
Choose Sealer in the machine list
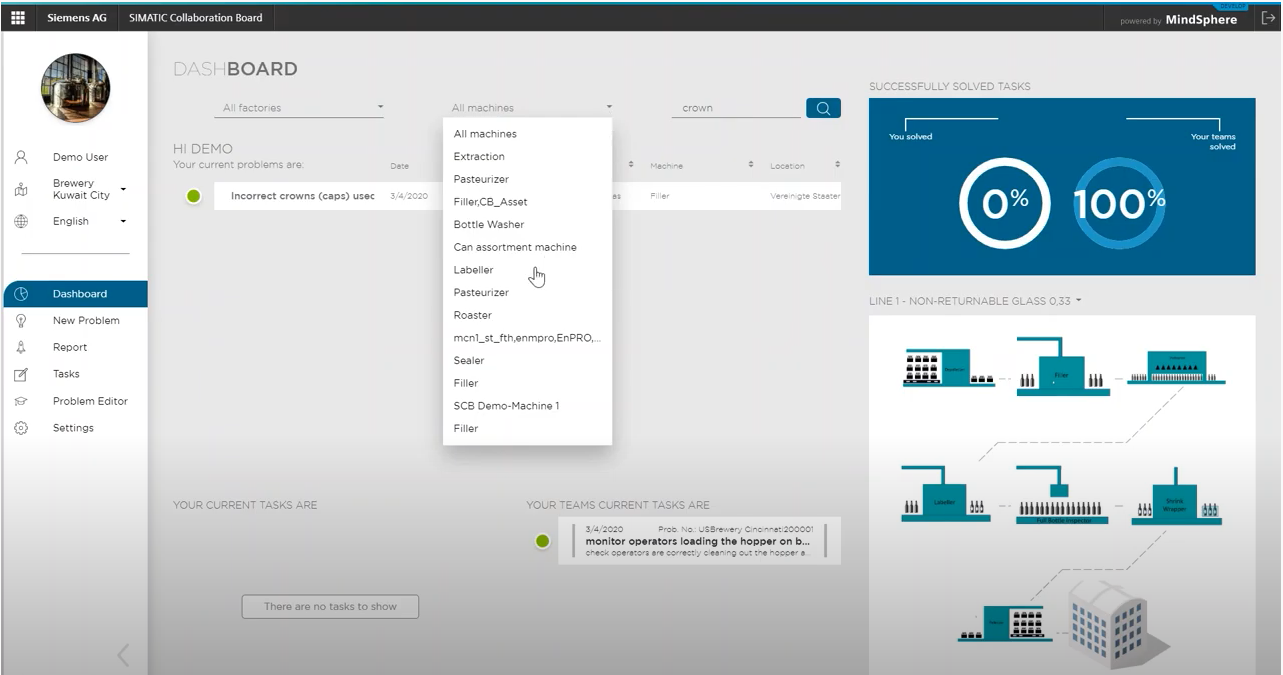(528, 360)
